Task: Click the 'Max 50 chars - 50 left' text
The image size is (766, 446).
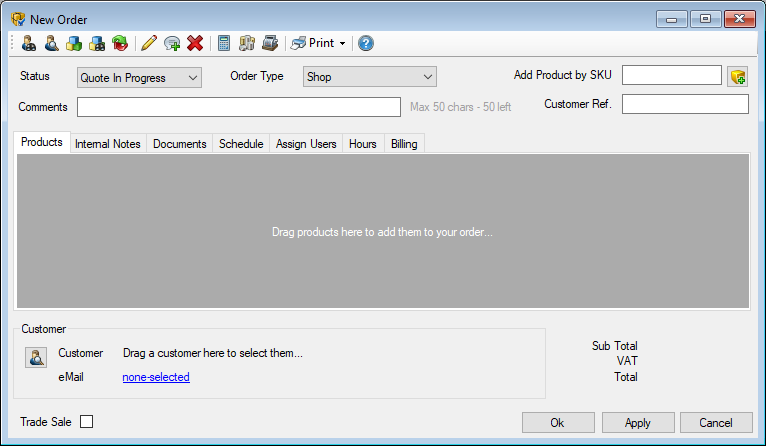Action: point(461,107)
